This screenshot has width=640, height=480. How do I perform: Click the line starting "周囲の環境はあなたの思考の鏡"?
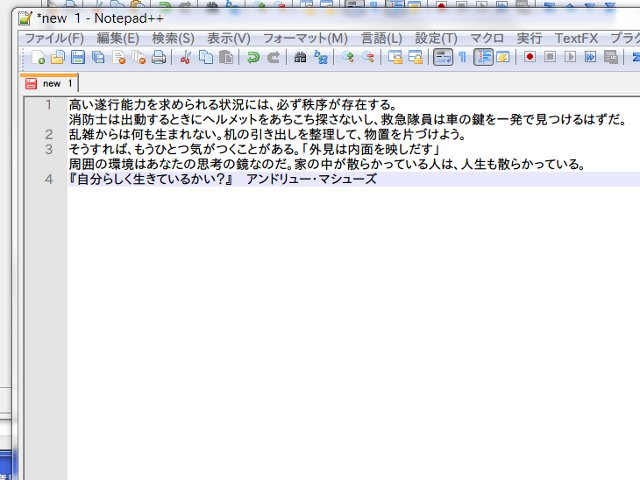(x=327, y=164)
